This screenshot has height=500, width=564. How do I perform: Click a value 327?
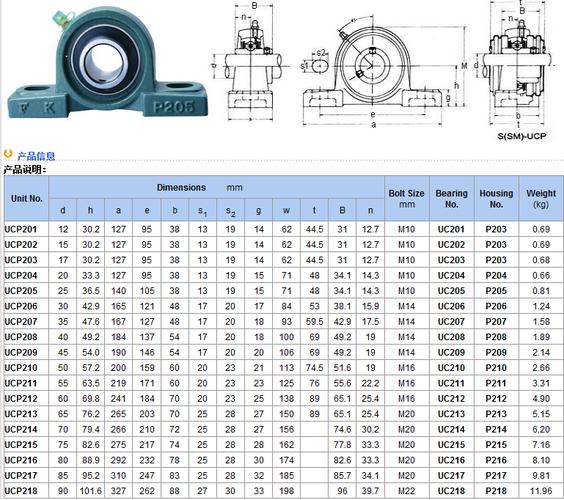(118, 491)
